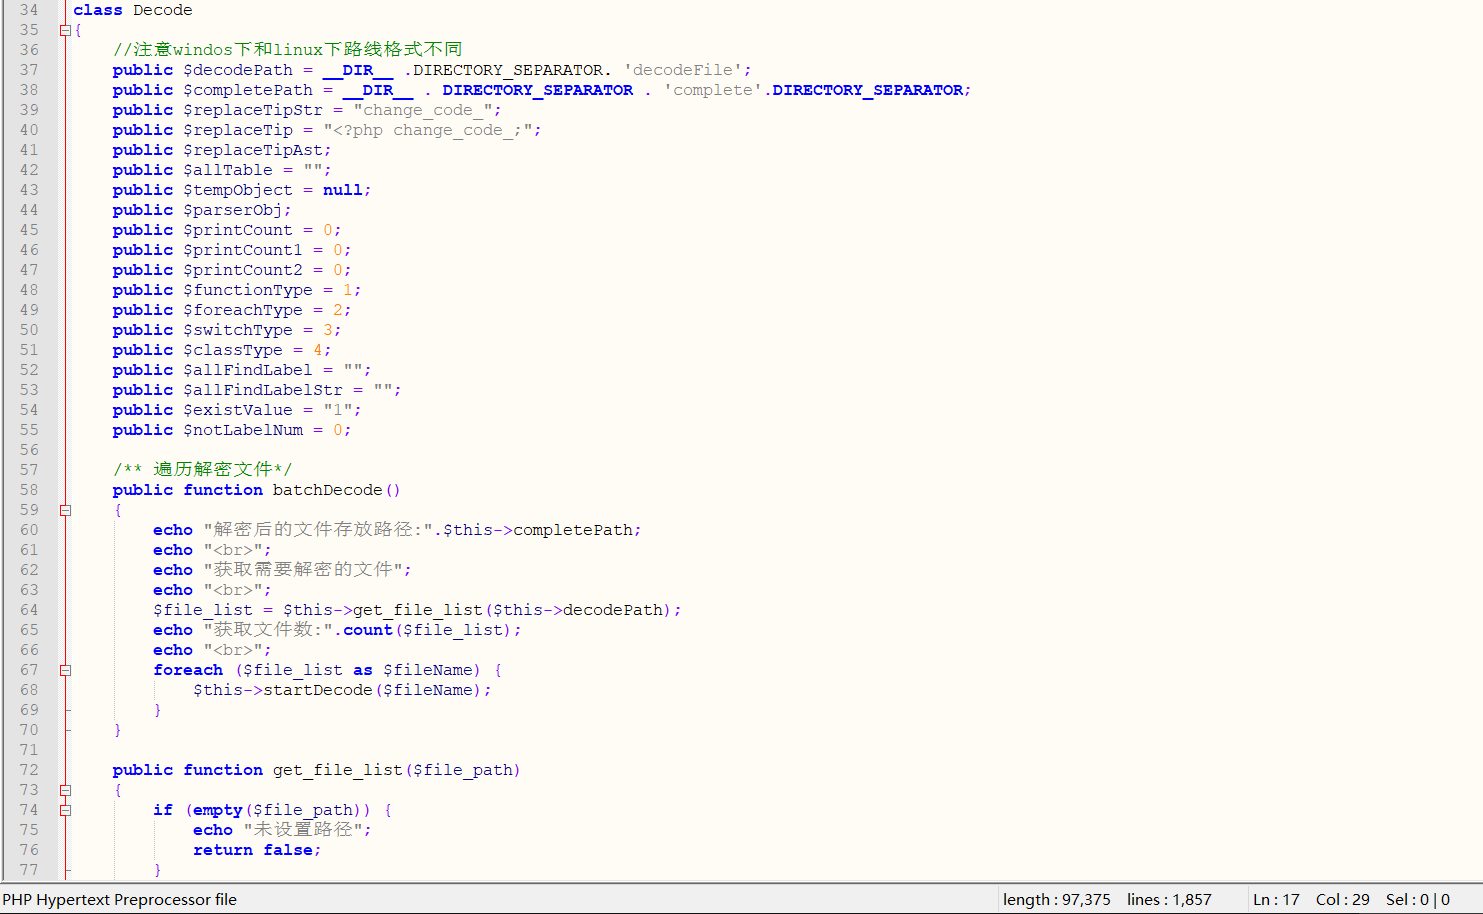Collapse the get_file_list function body fold
Screen dimensions: 1483x914
[65, 790]
